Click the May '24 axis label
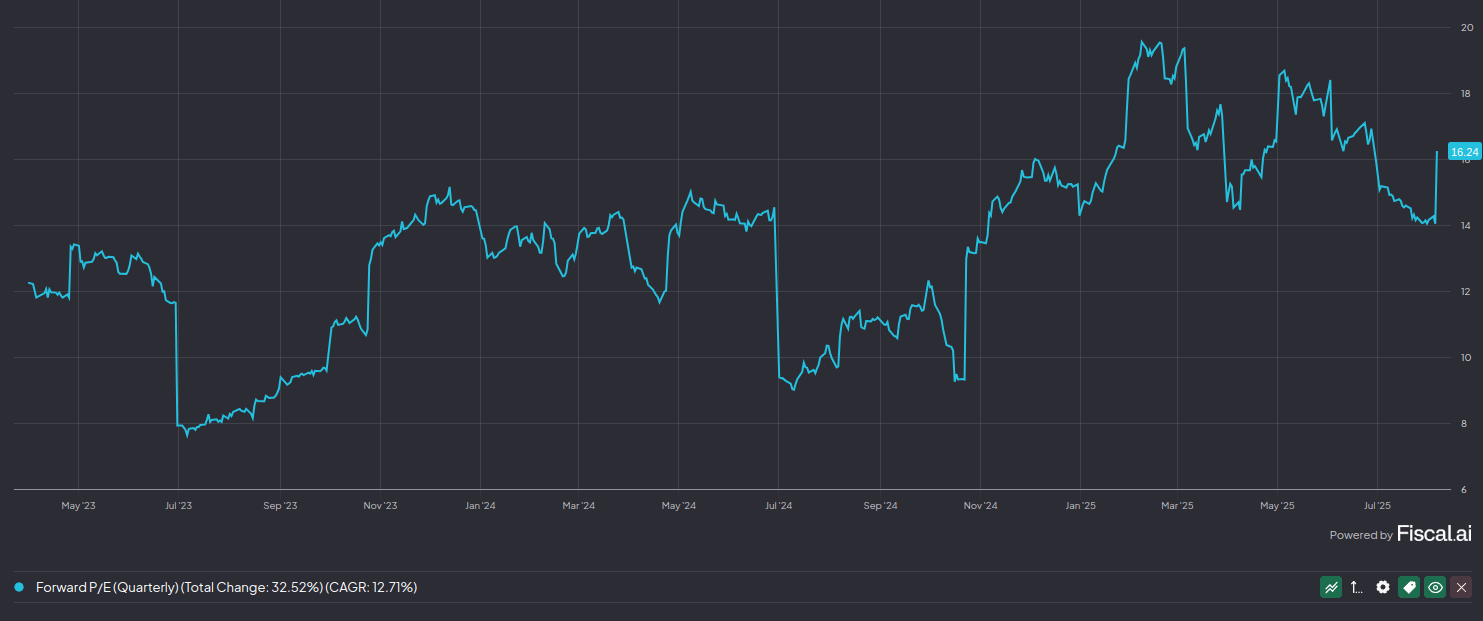This screenshot has height=621, width=1483. click(678, 506)
